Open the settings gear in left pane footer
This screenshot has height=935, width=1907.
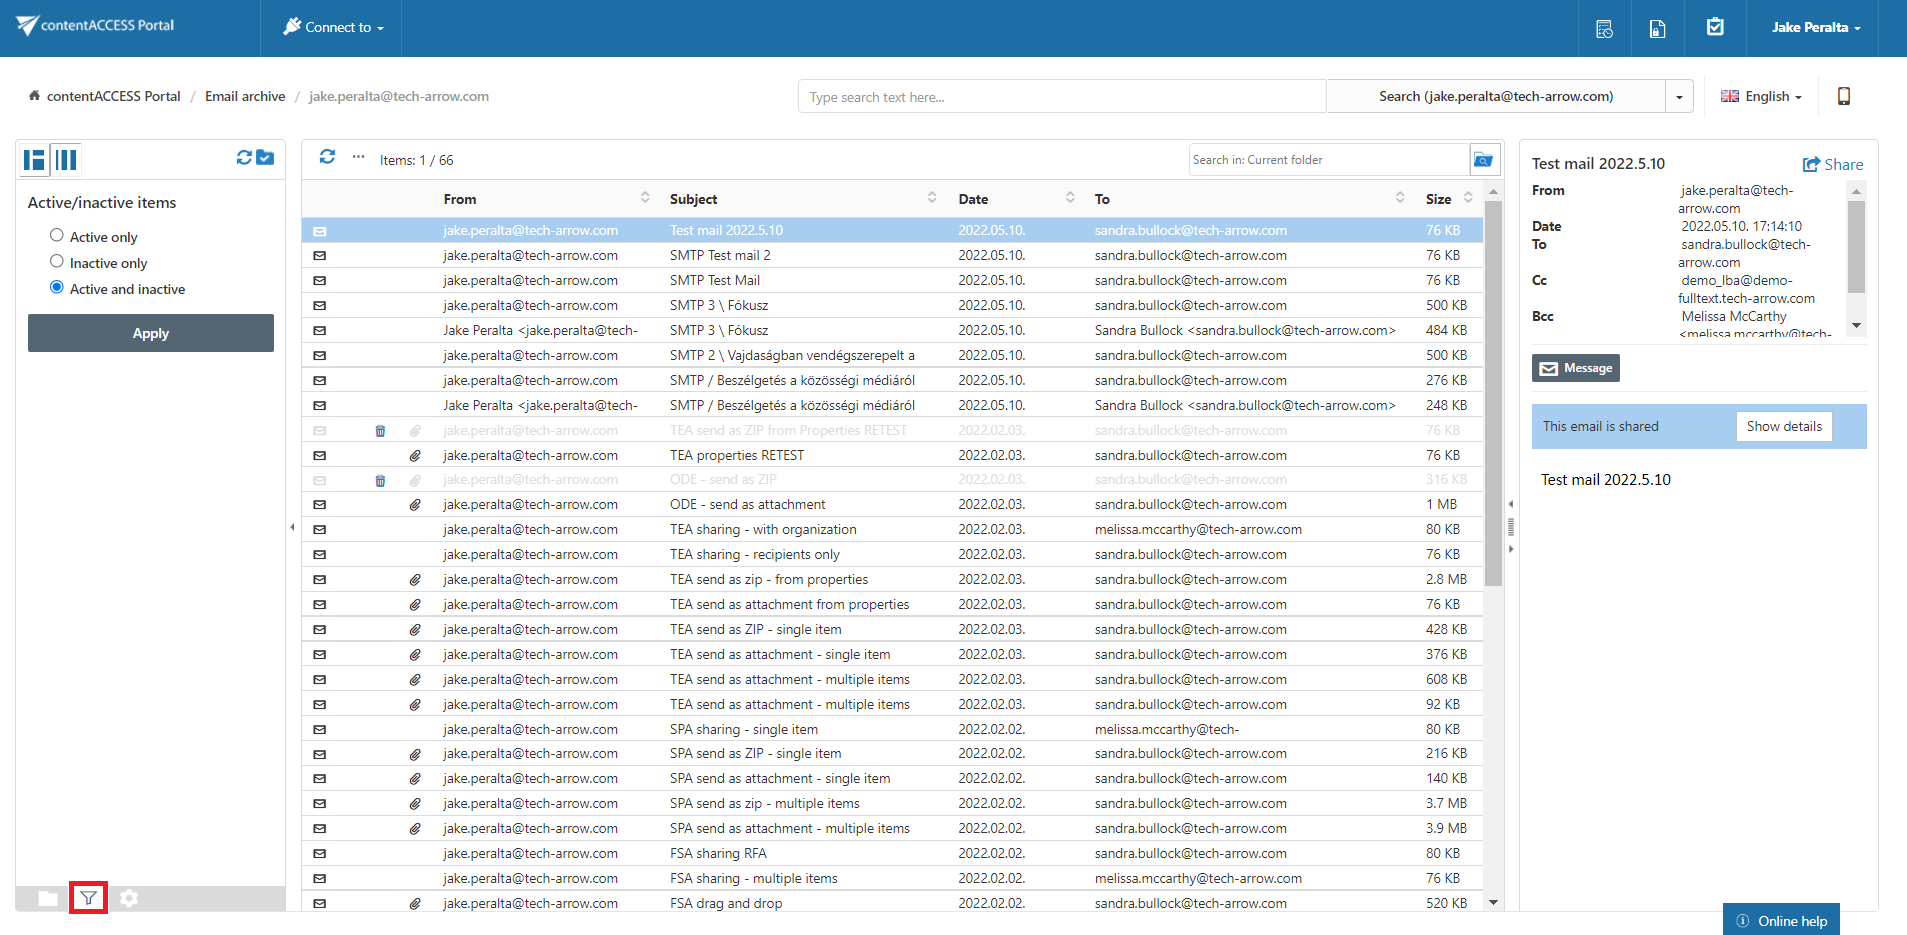[x=129, y=898]
